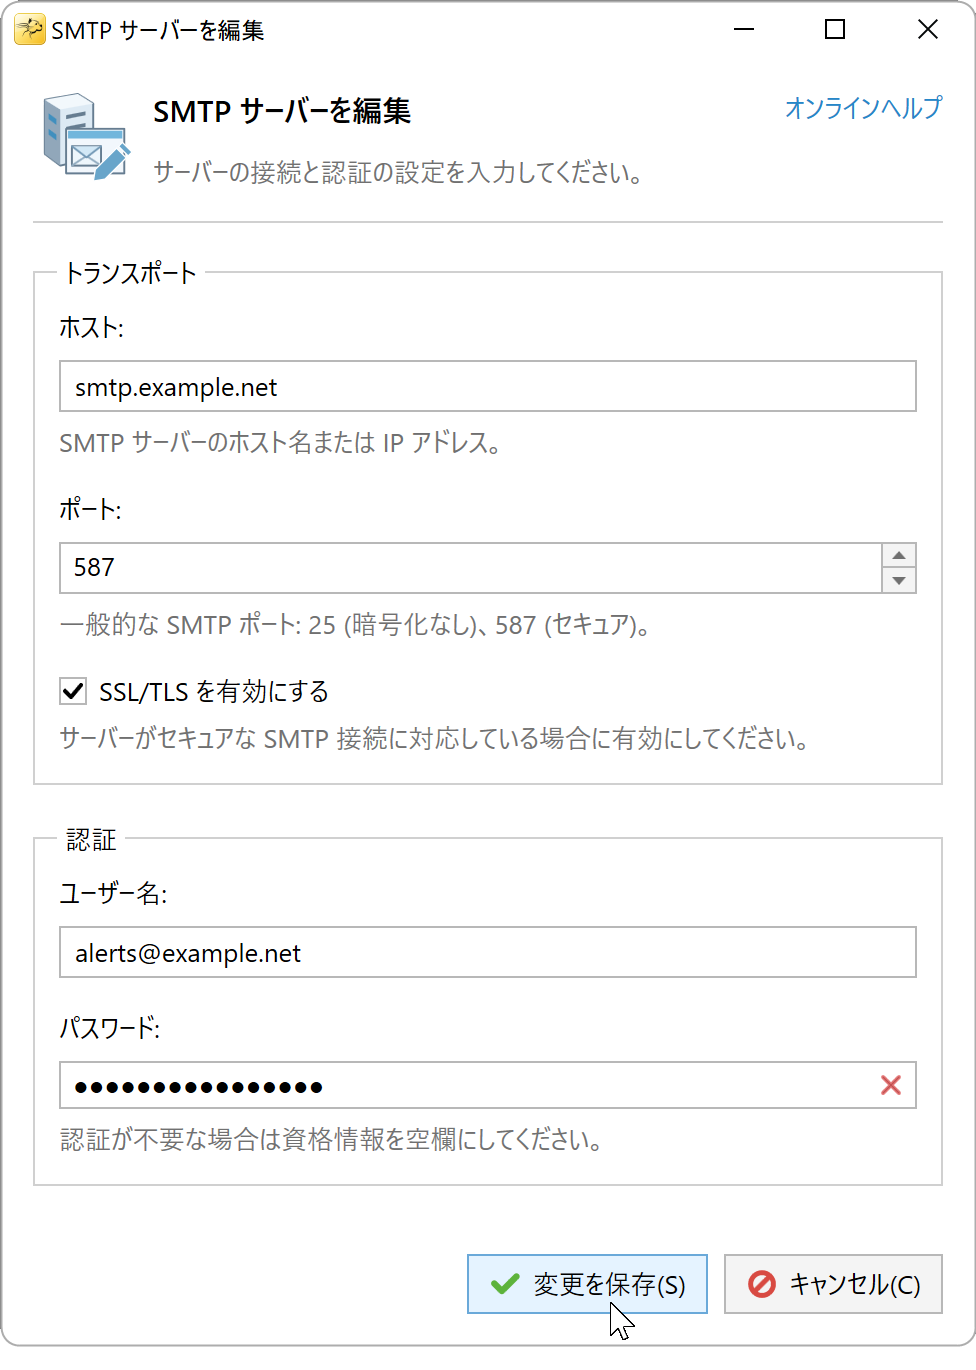Close the SMTP サーバーを編集 window

(x=928, y=30)
